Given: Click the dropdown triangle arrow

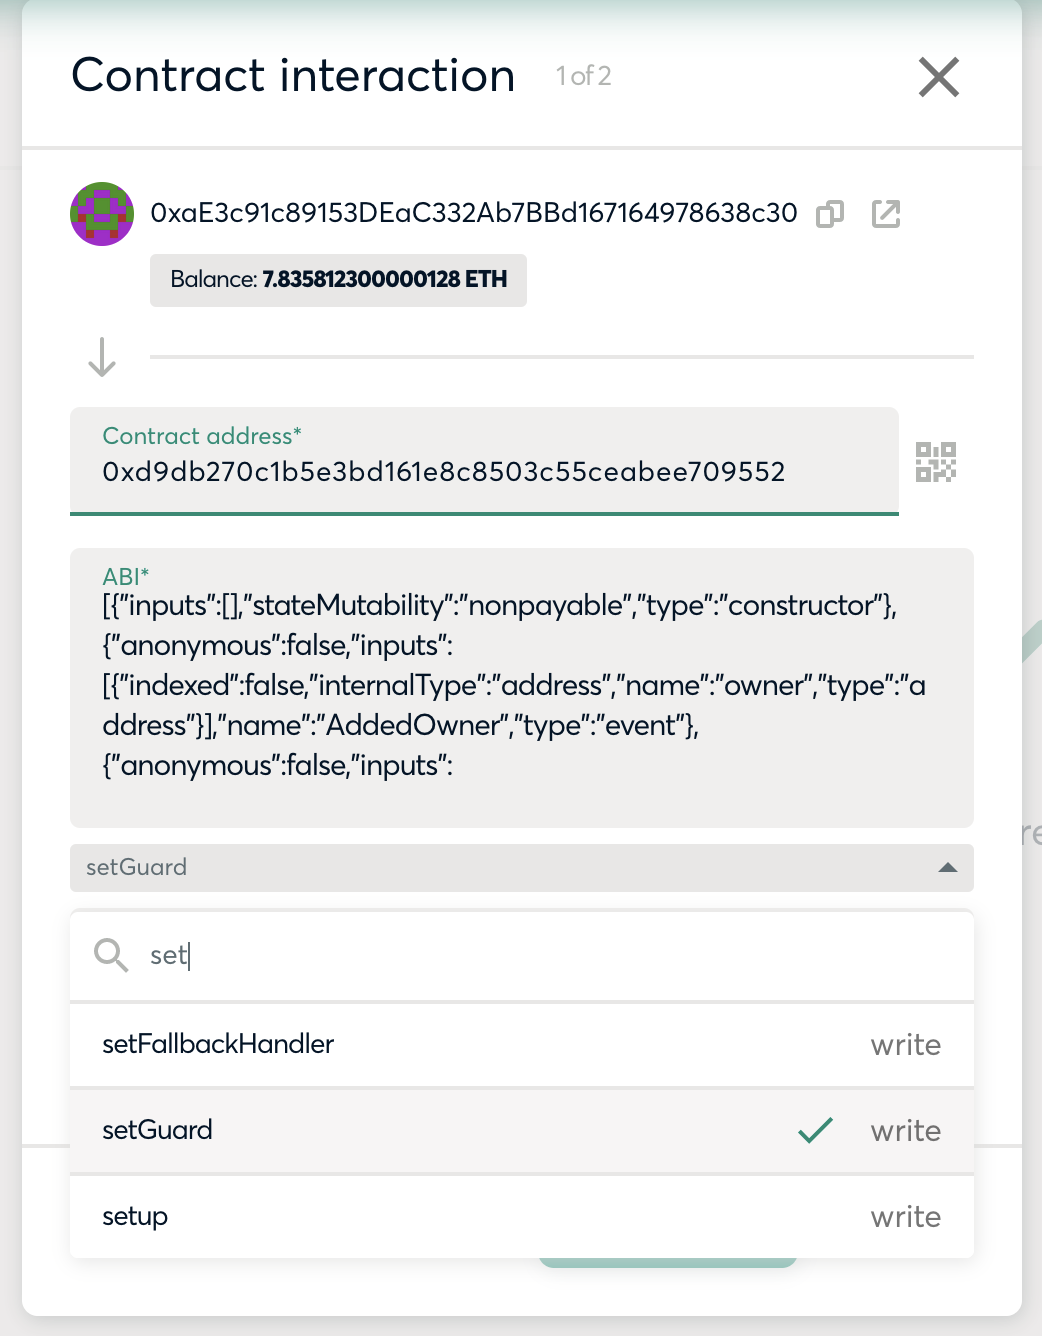Looking at the screenshot, I should pos(948,868).
